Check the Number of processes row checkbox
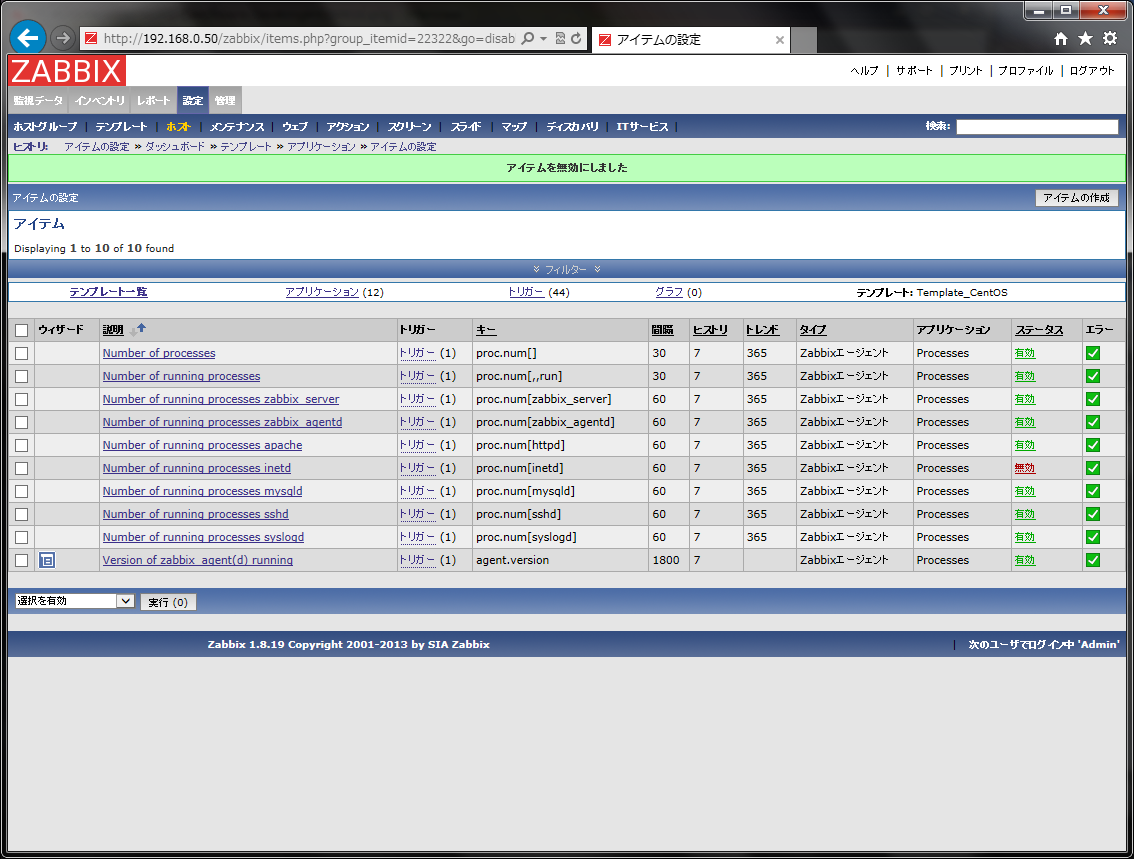Screen dimensions: 1134x859 (22, 354)
